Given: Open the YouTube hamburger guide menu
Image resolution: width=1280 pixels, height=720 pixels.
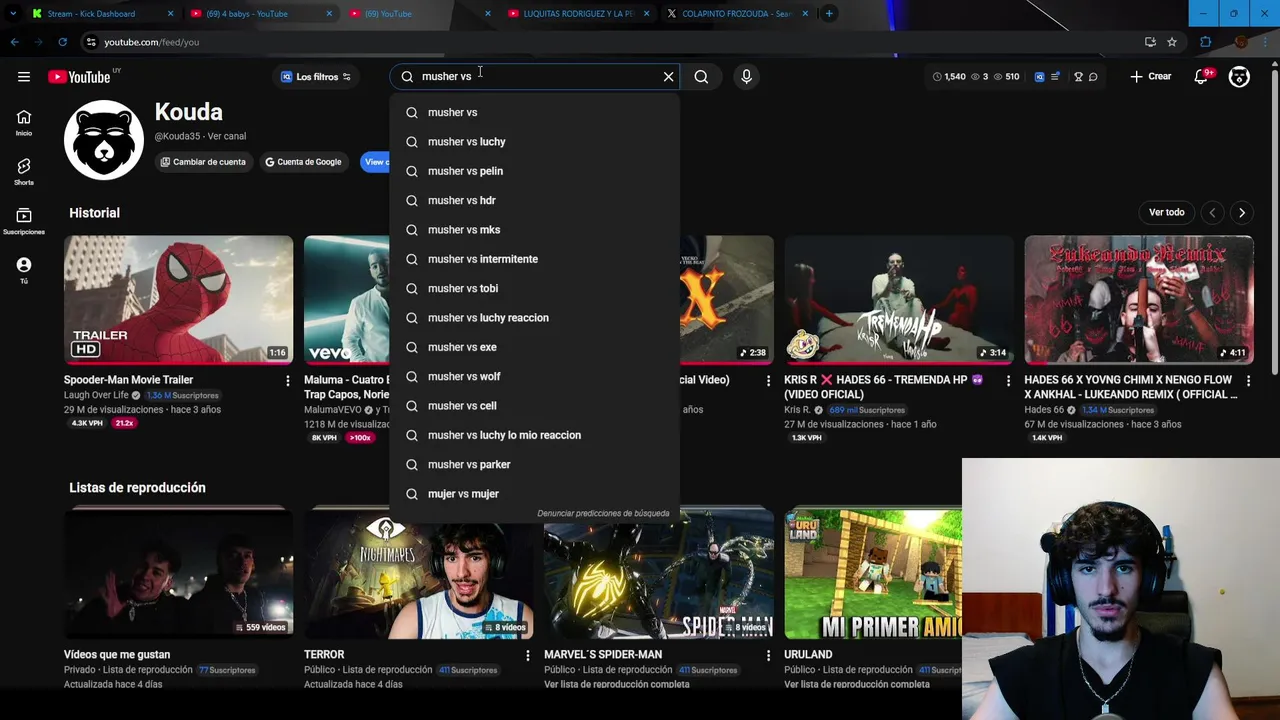Looking at the screenshot, I should point(23,77).
